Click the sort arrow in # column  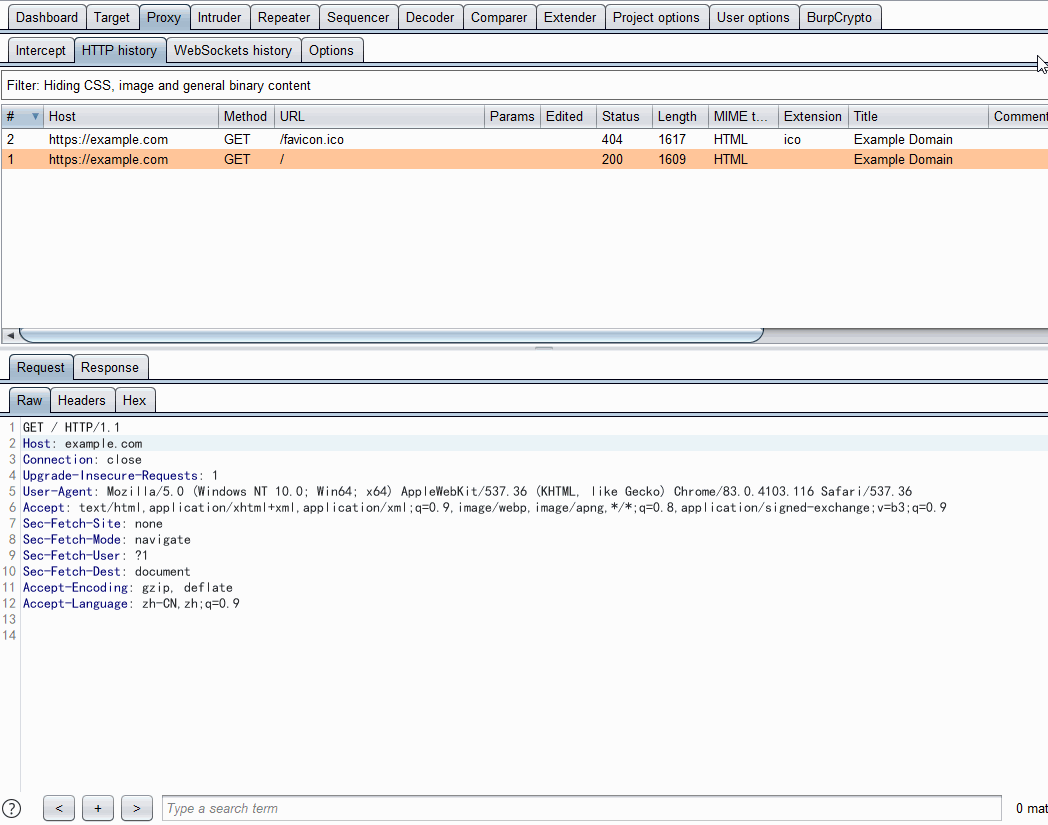(36, 116)
